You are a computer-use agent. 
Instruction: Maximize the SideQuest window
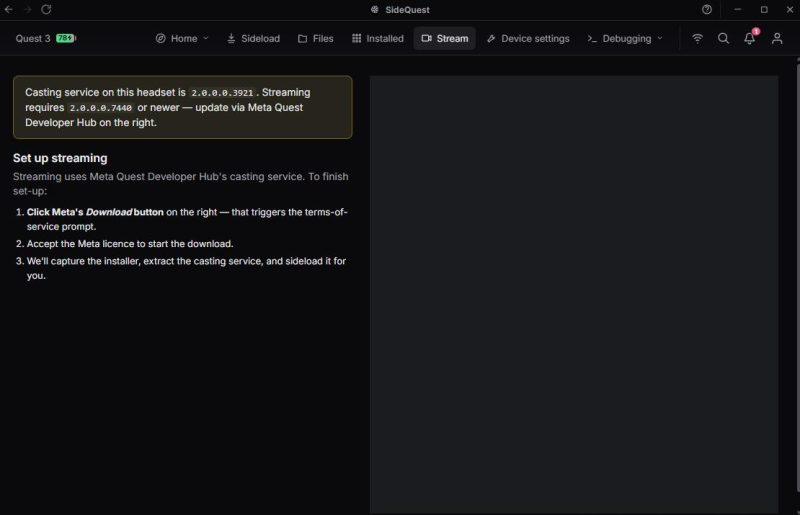(764, 10)
